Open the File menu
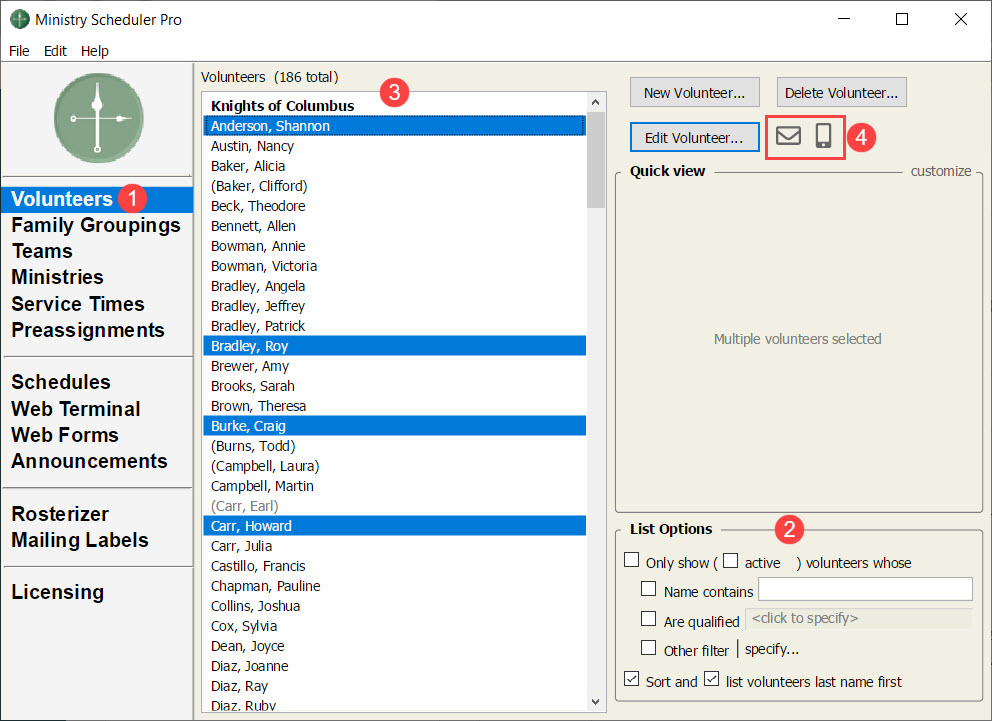This screenshot has height=721, width=992. coord(19,51)
